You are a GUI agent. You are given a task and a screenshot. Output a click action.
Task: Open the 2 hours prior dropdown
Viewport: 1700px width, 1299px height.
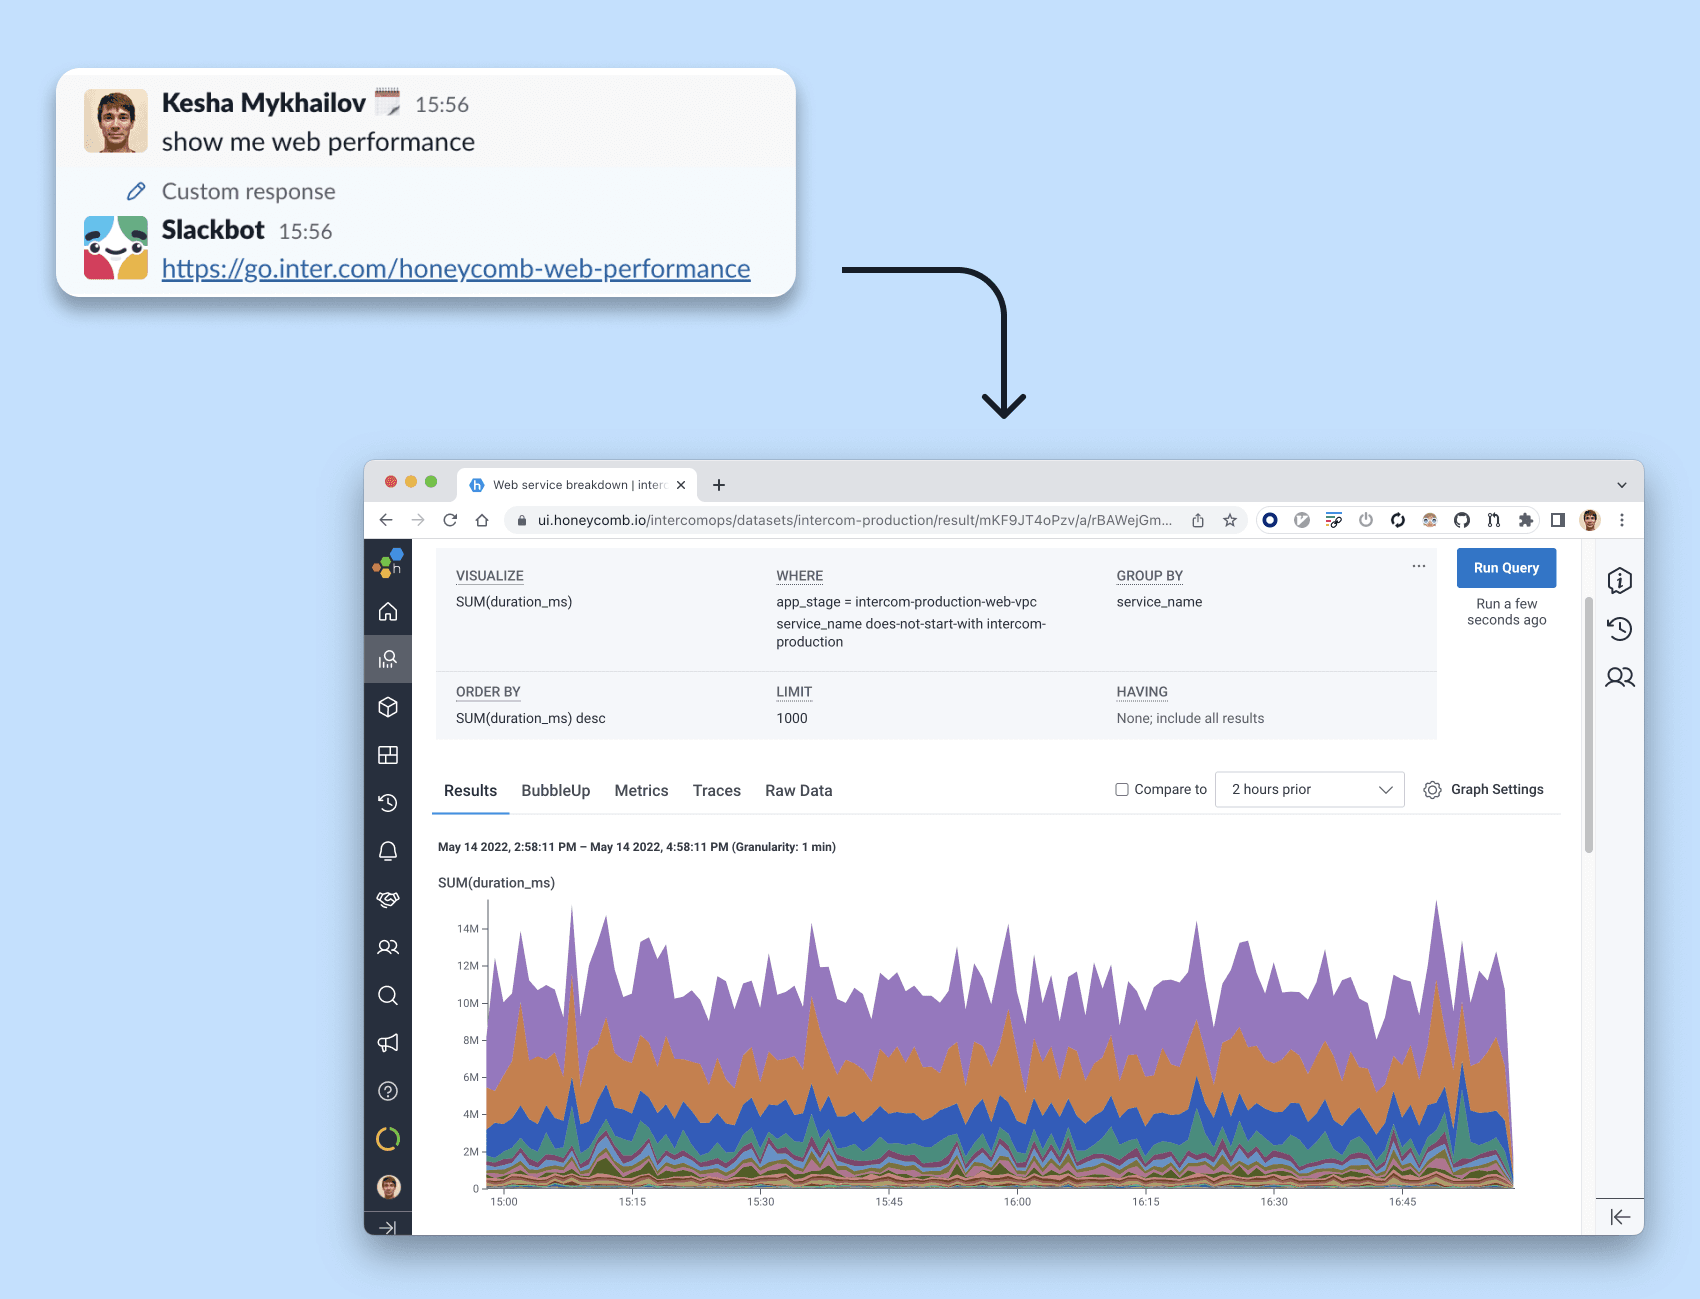pos(1309,789)
